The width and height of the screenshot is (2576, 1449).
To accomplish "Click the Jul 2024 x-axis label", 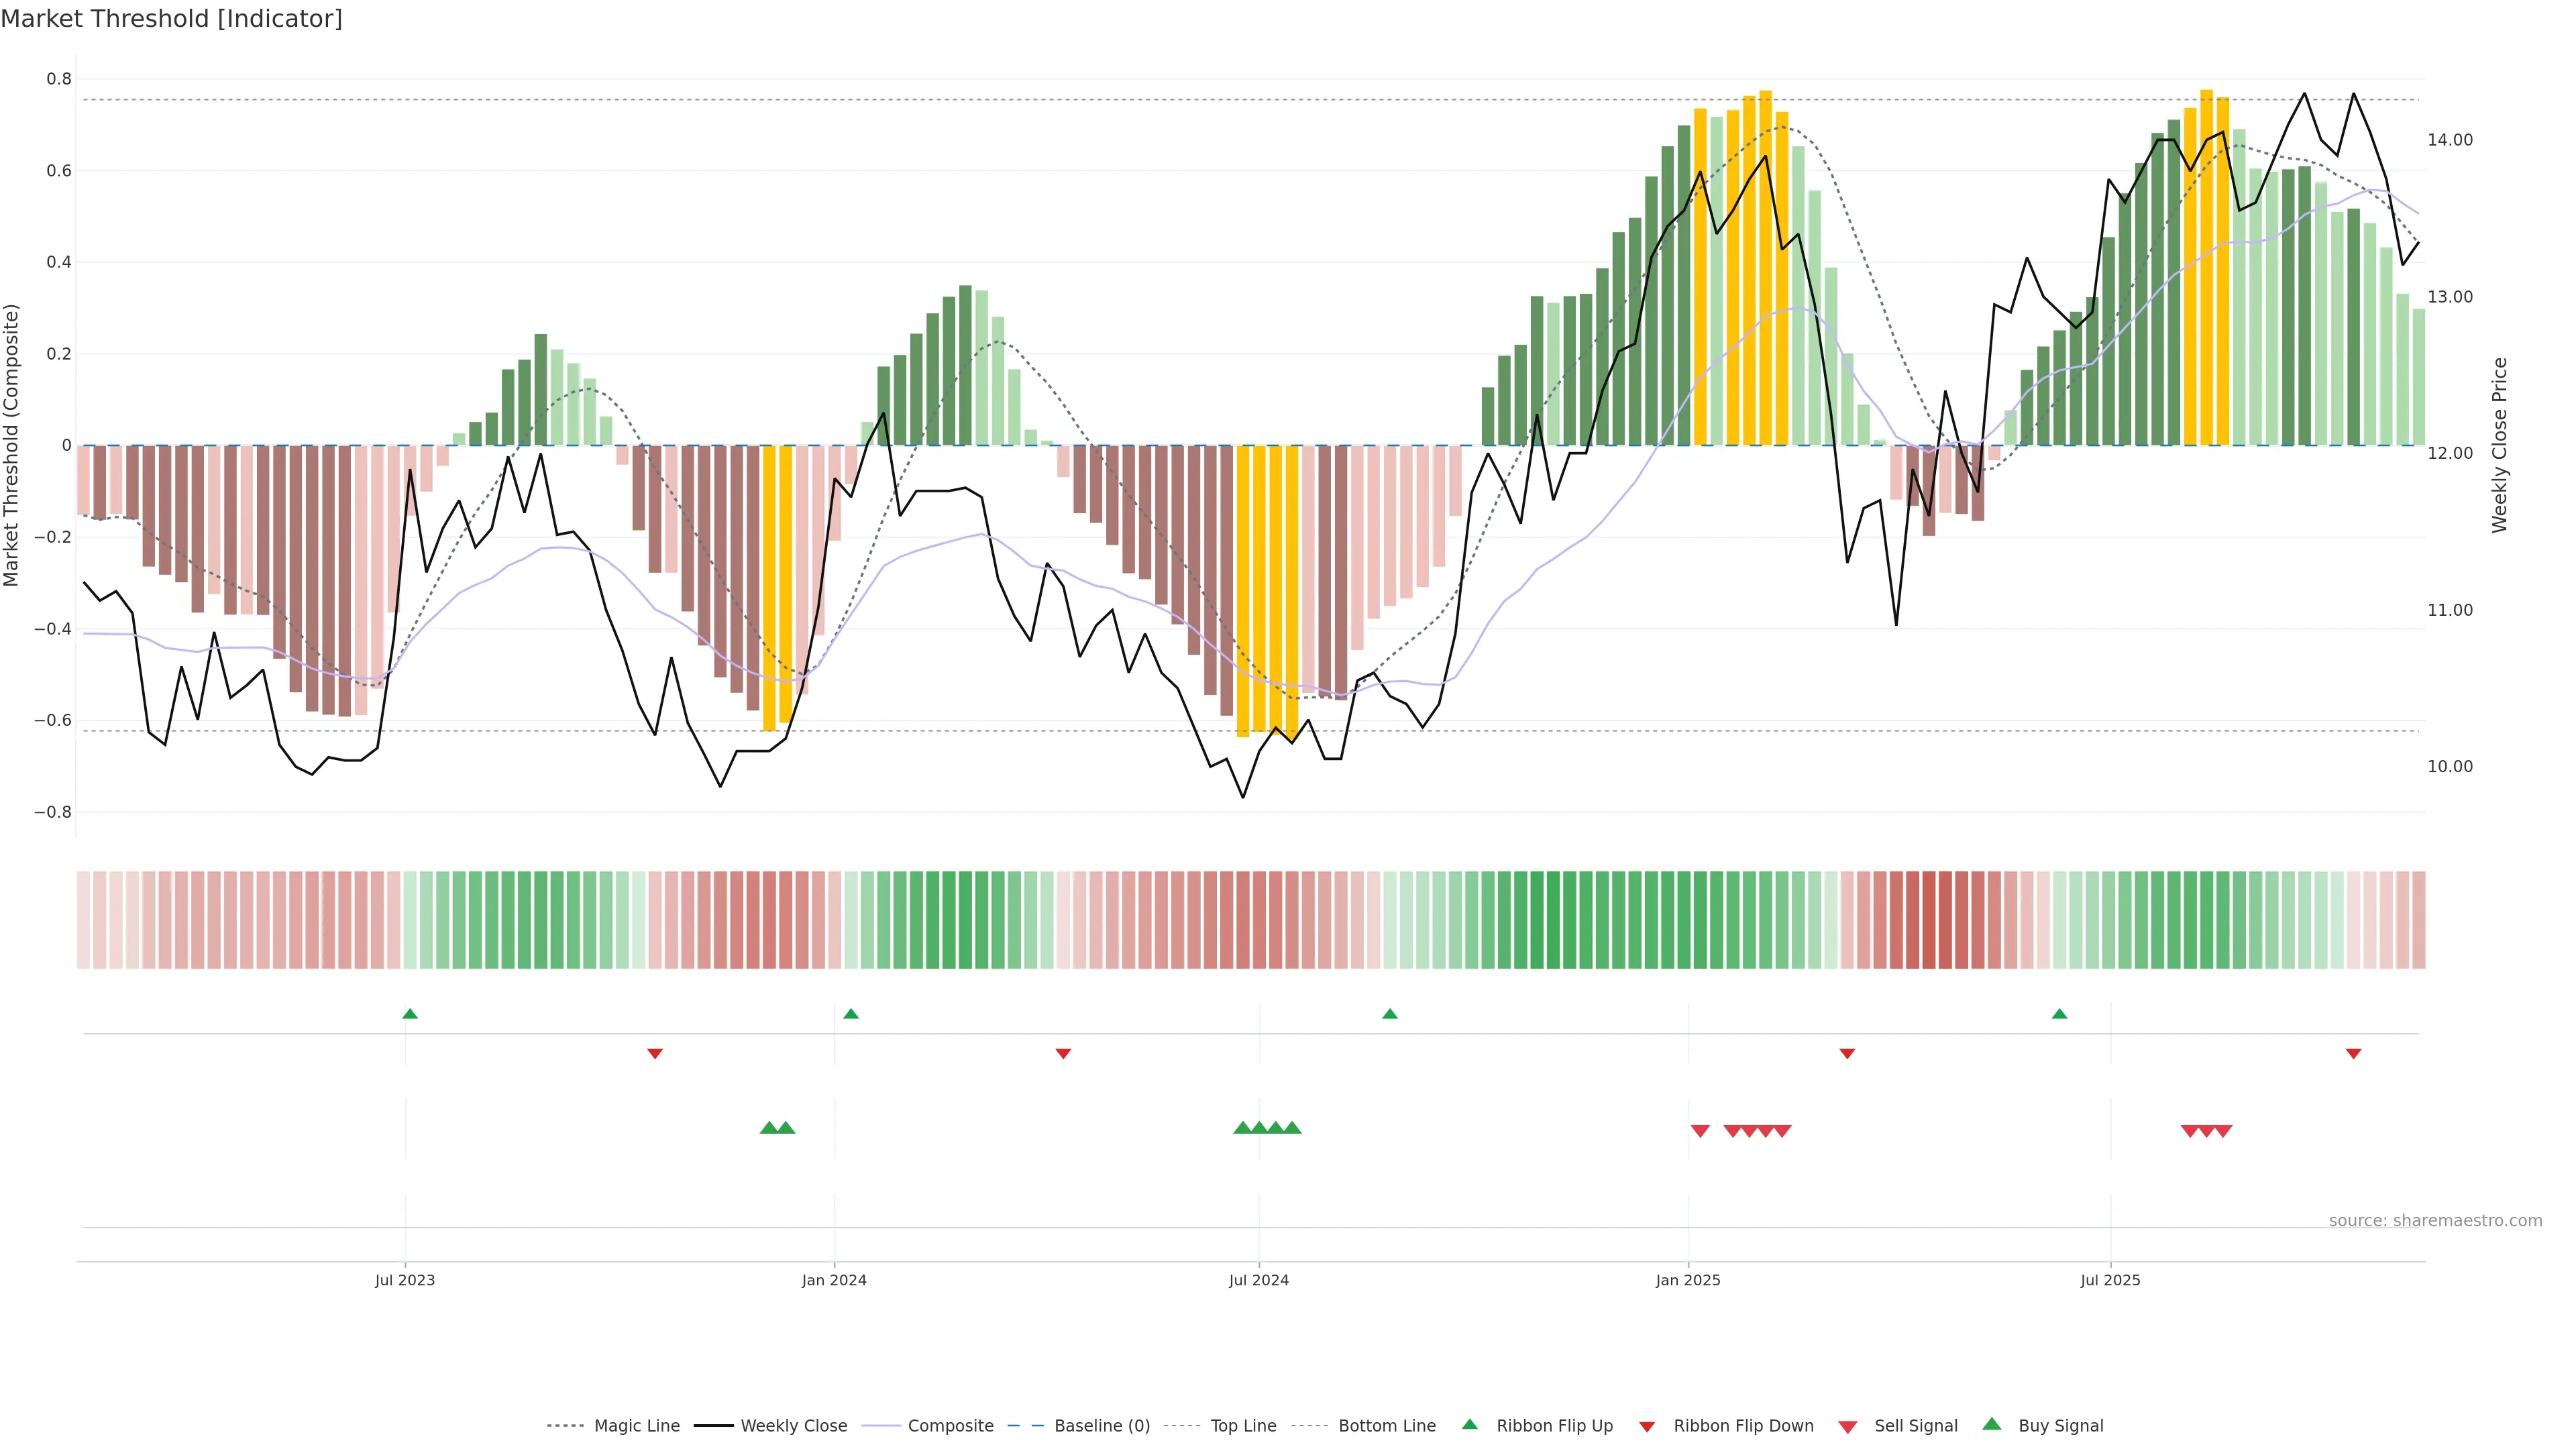I will pos(1258,1280).
